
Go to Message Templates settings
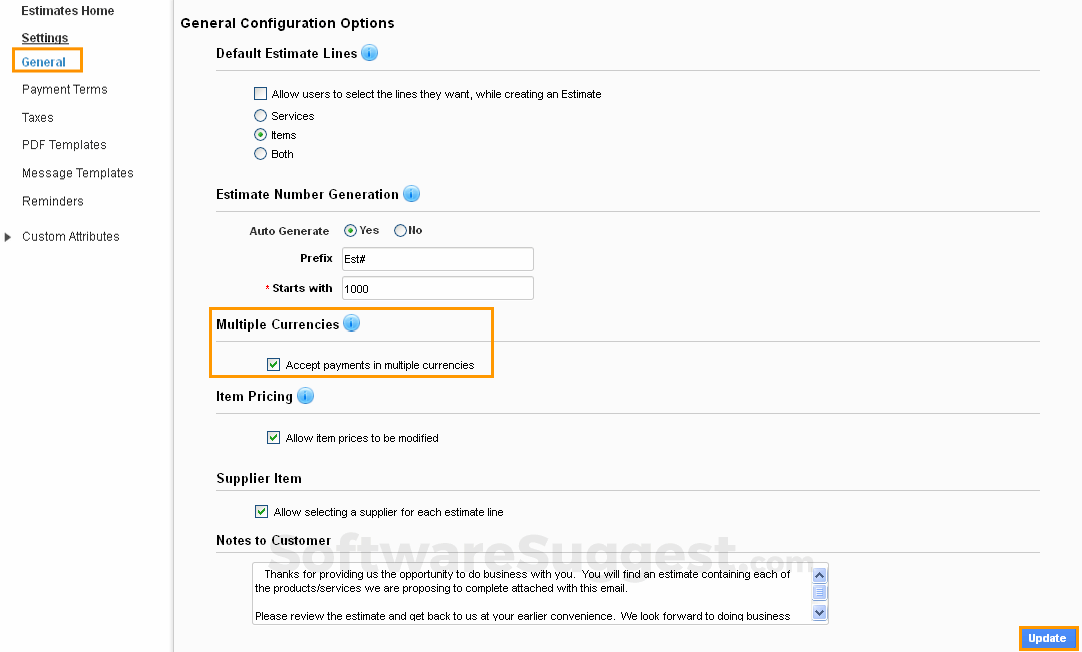[x=77, y=172]
